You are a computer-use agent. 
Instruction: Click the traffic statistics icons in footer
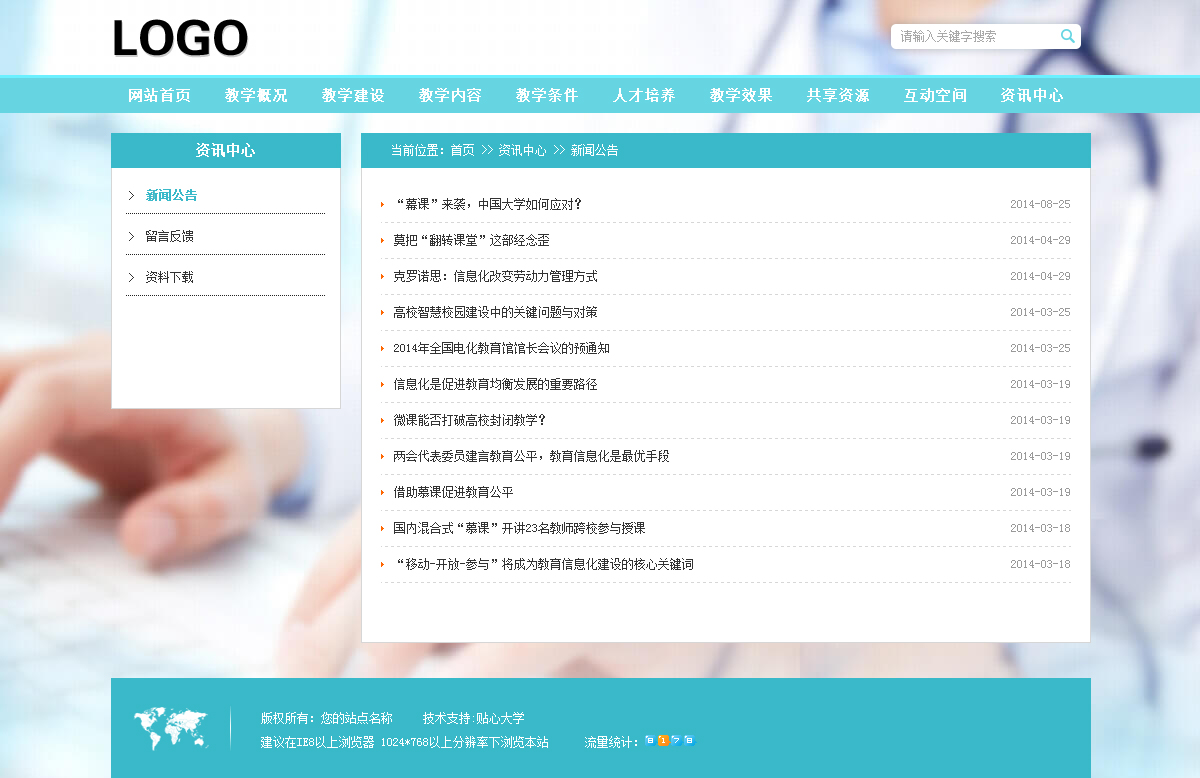(x=669, y=741)
